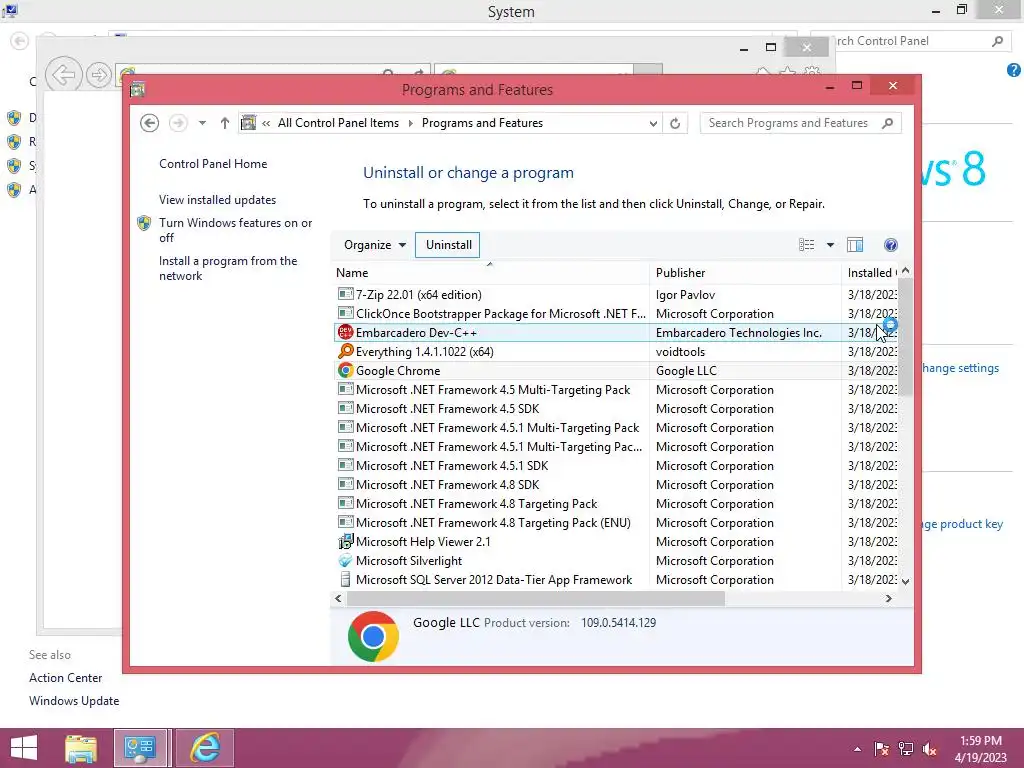
Task: Click voidtools publisher cell
Action: click(x=680, y=351)
